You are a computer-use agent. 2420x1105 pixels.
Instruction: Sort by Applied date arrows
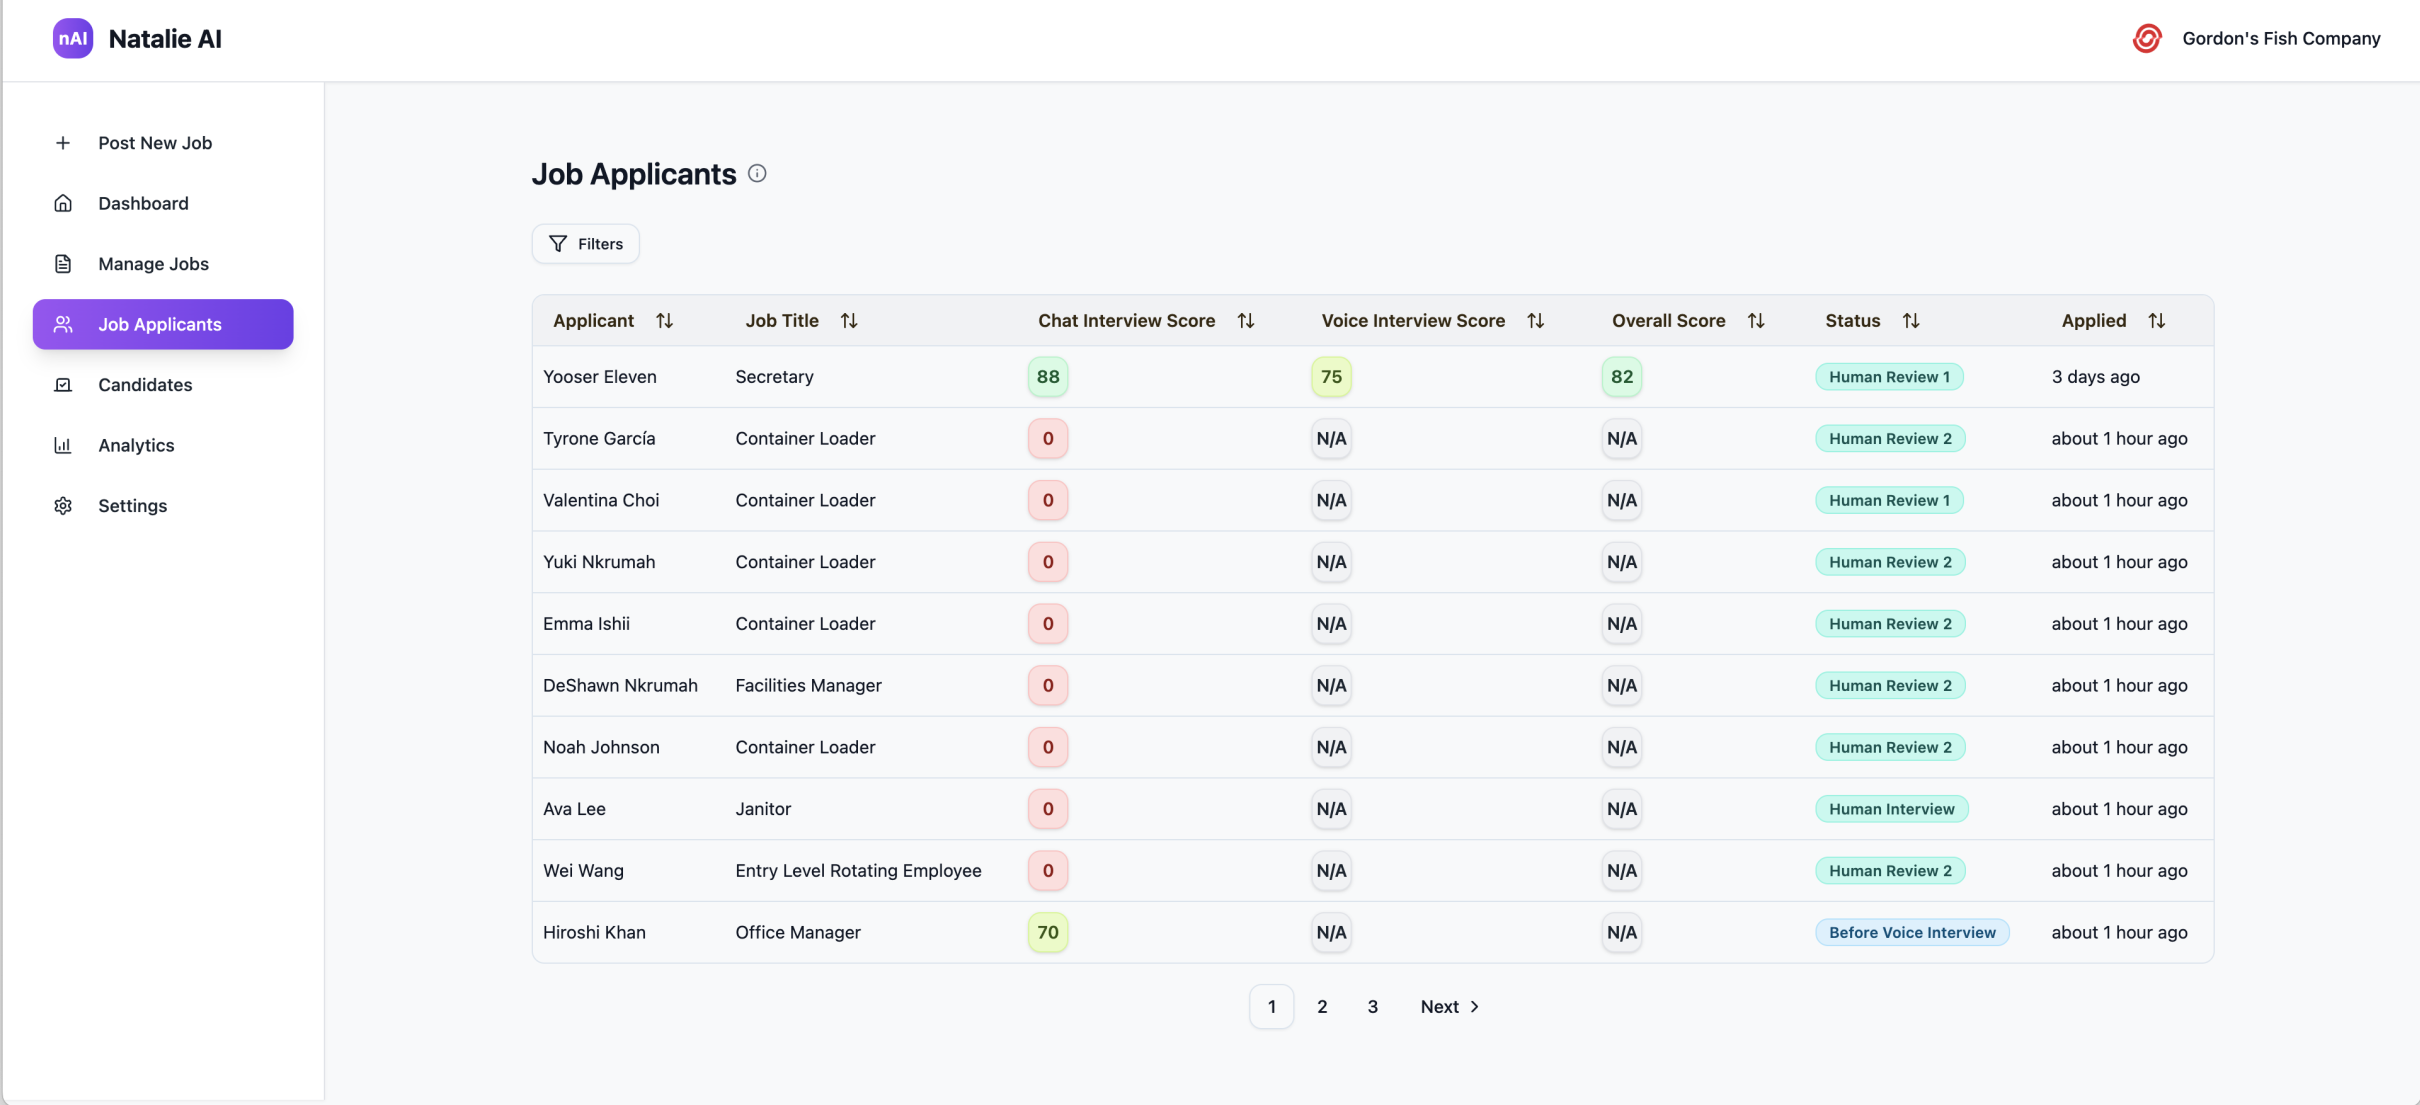[x=2156, y=321]
